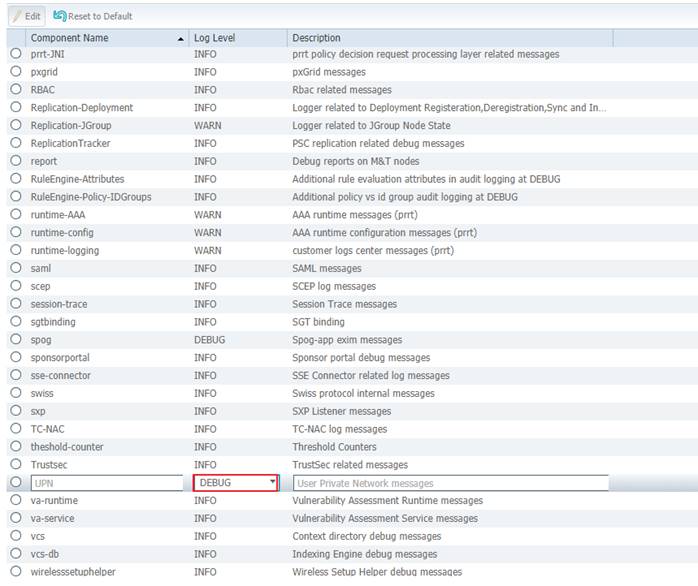Select the Trustsec radio button
Screen dimensions: 698x586
tap(16, 464)
